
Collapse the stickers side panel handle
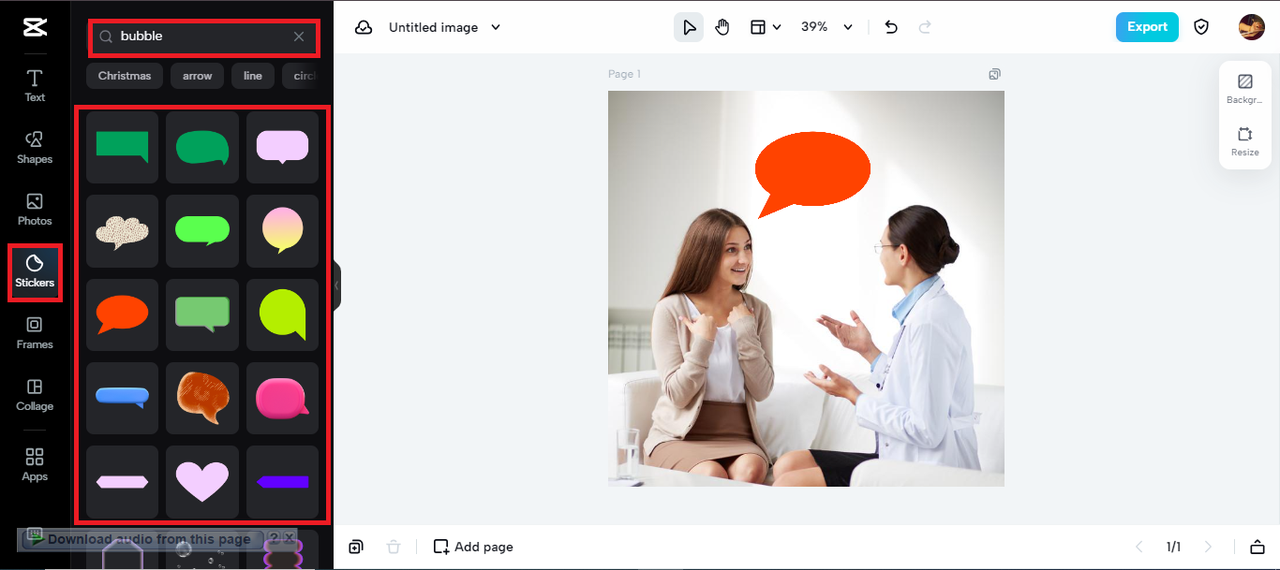tap(337, 286)
